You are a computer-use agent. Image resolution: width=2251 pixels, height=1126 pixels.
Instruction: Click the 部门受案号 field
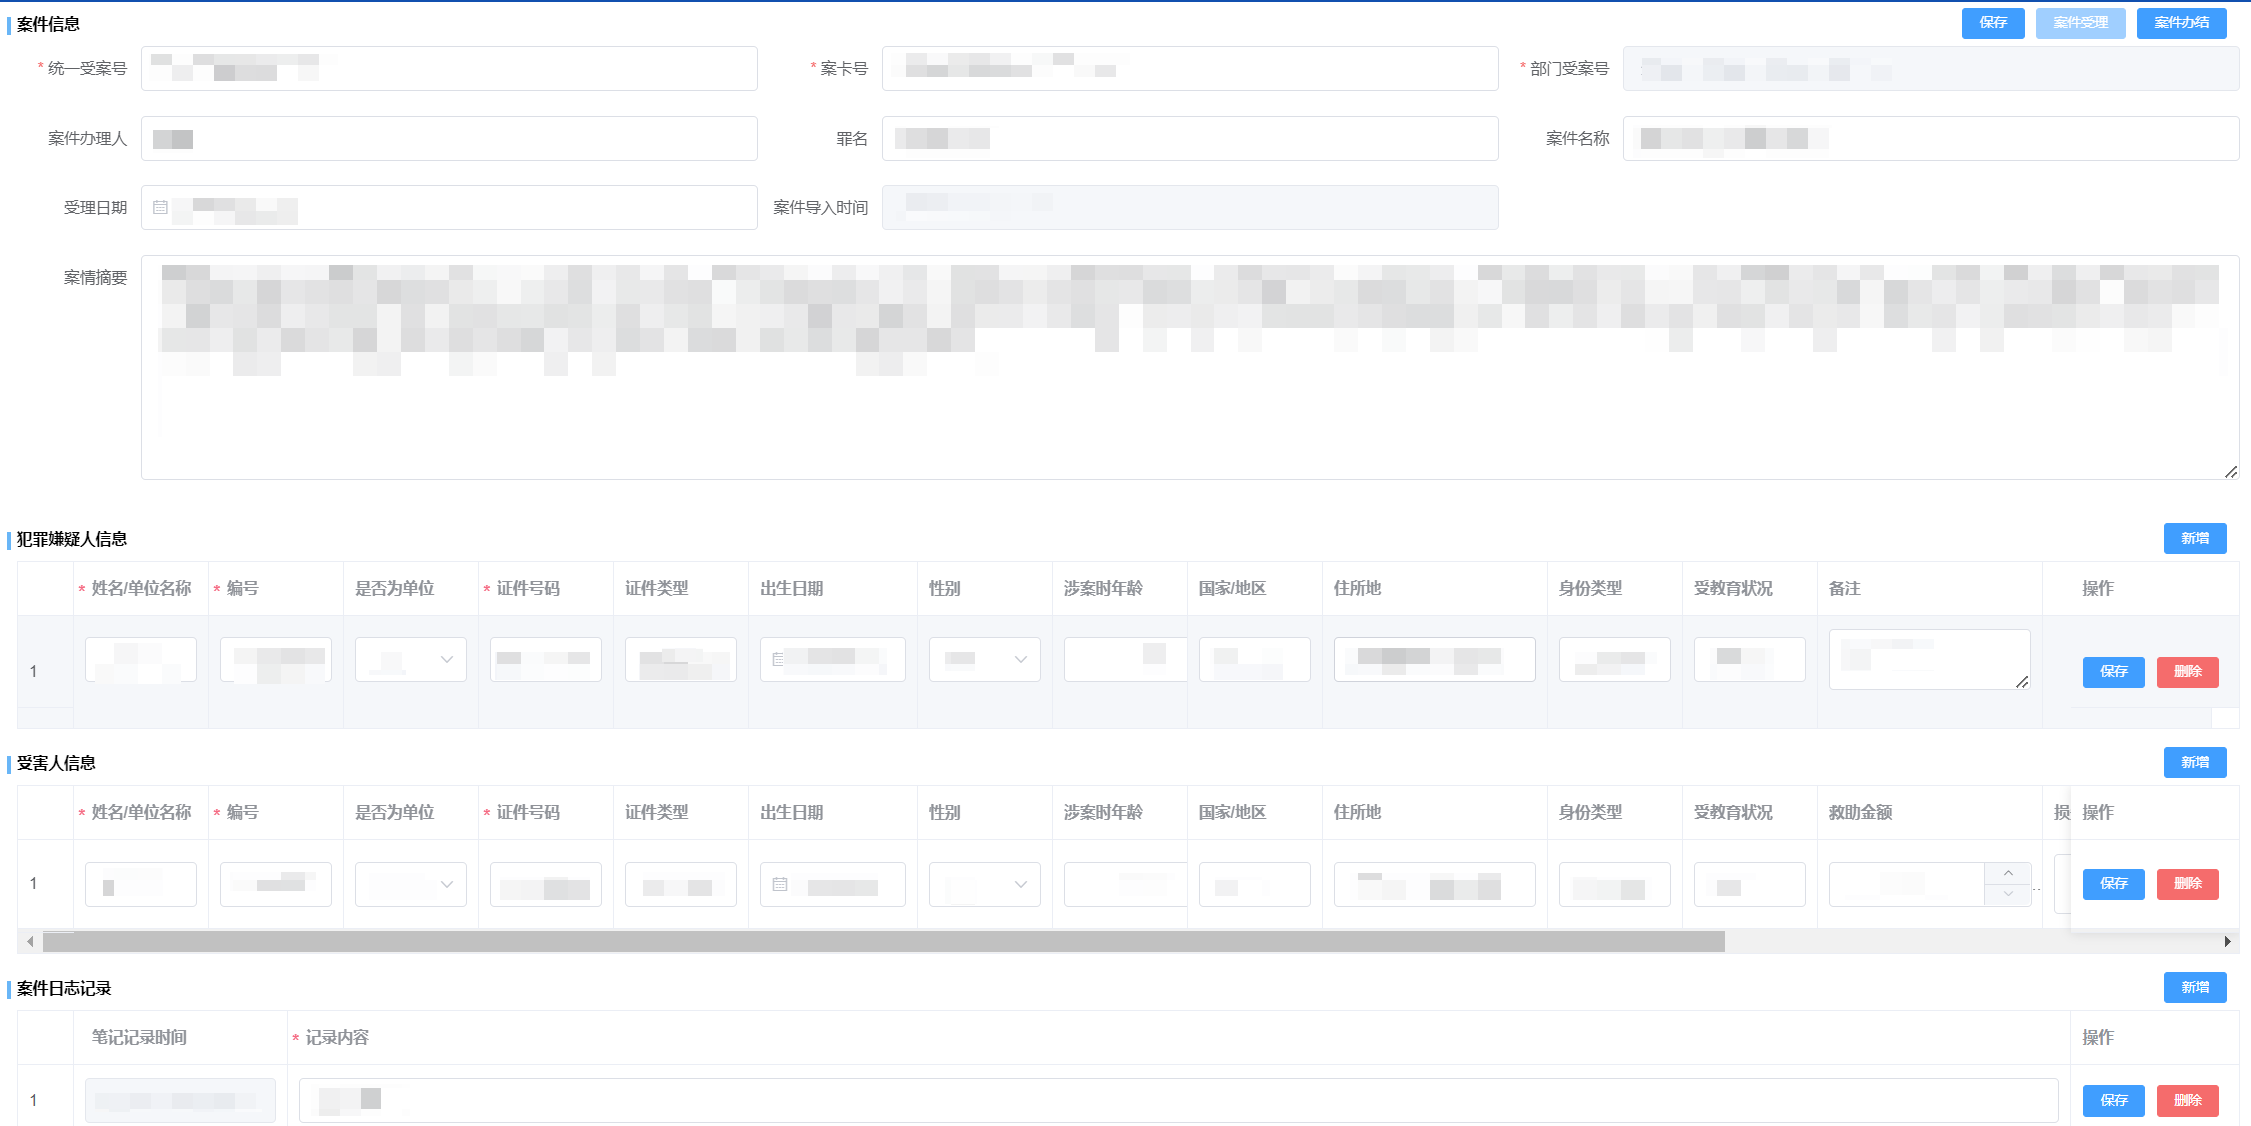coord(1930,68)
